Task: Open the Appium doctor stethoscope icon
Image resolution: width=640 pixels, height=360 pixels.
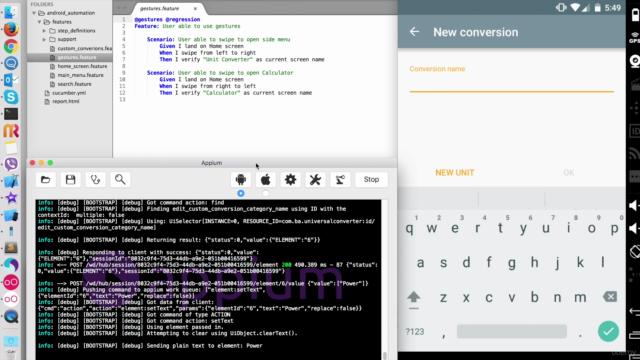Action: 96,180
